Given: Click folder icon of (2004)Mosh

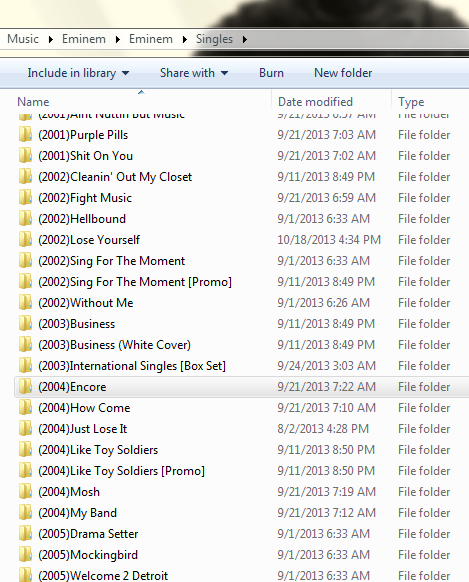Looking at the screenshot, I should (x=25, y=491).
